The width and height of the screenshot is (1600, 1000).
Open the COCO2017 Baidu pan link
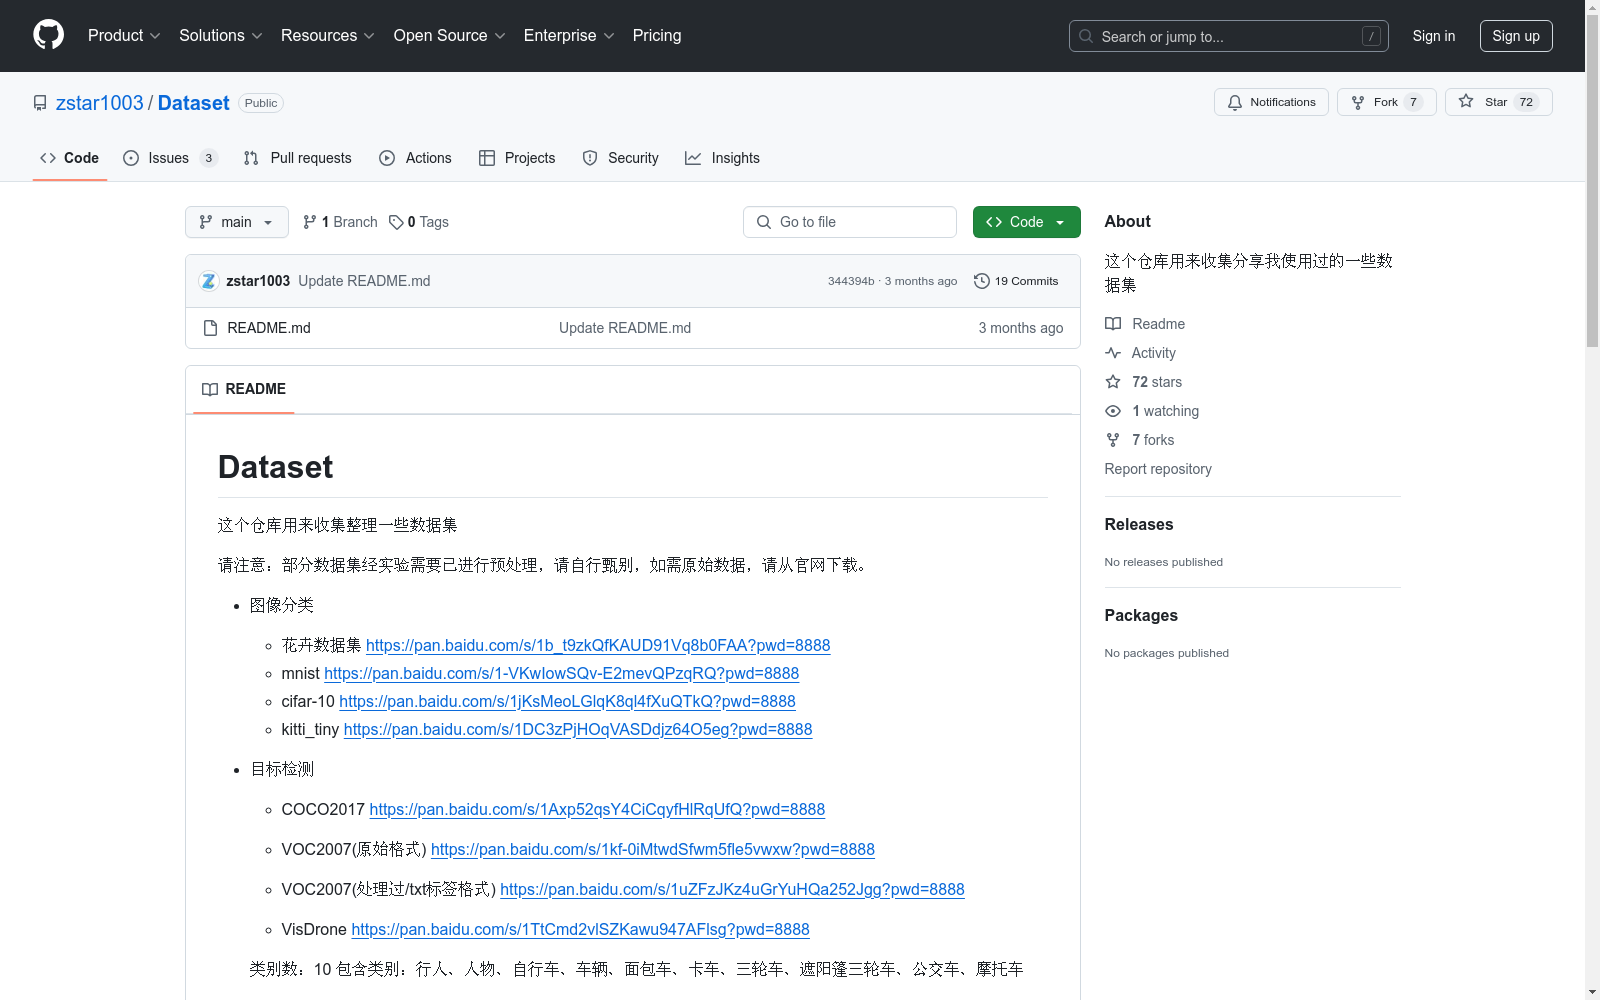tap(597, 809)
